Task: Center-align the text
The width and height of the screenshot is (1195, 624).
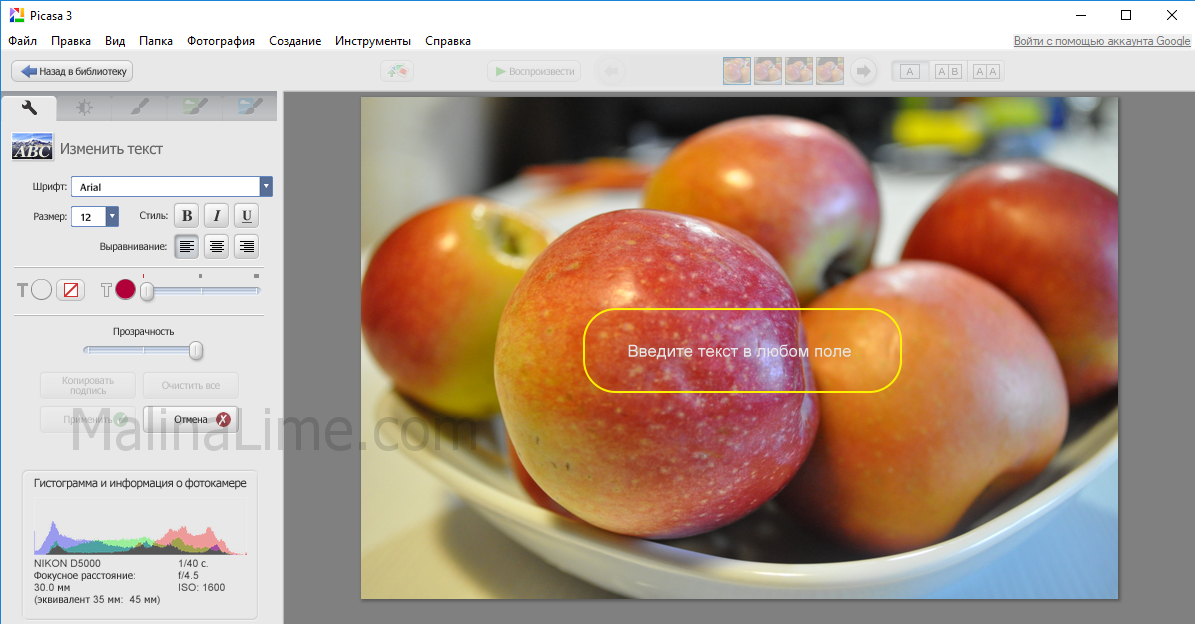Action: (x=216, y=246)
